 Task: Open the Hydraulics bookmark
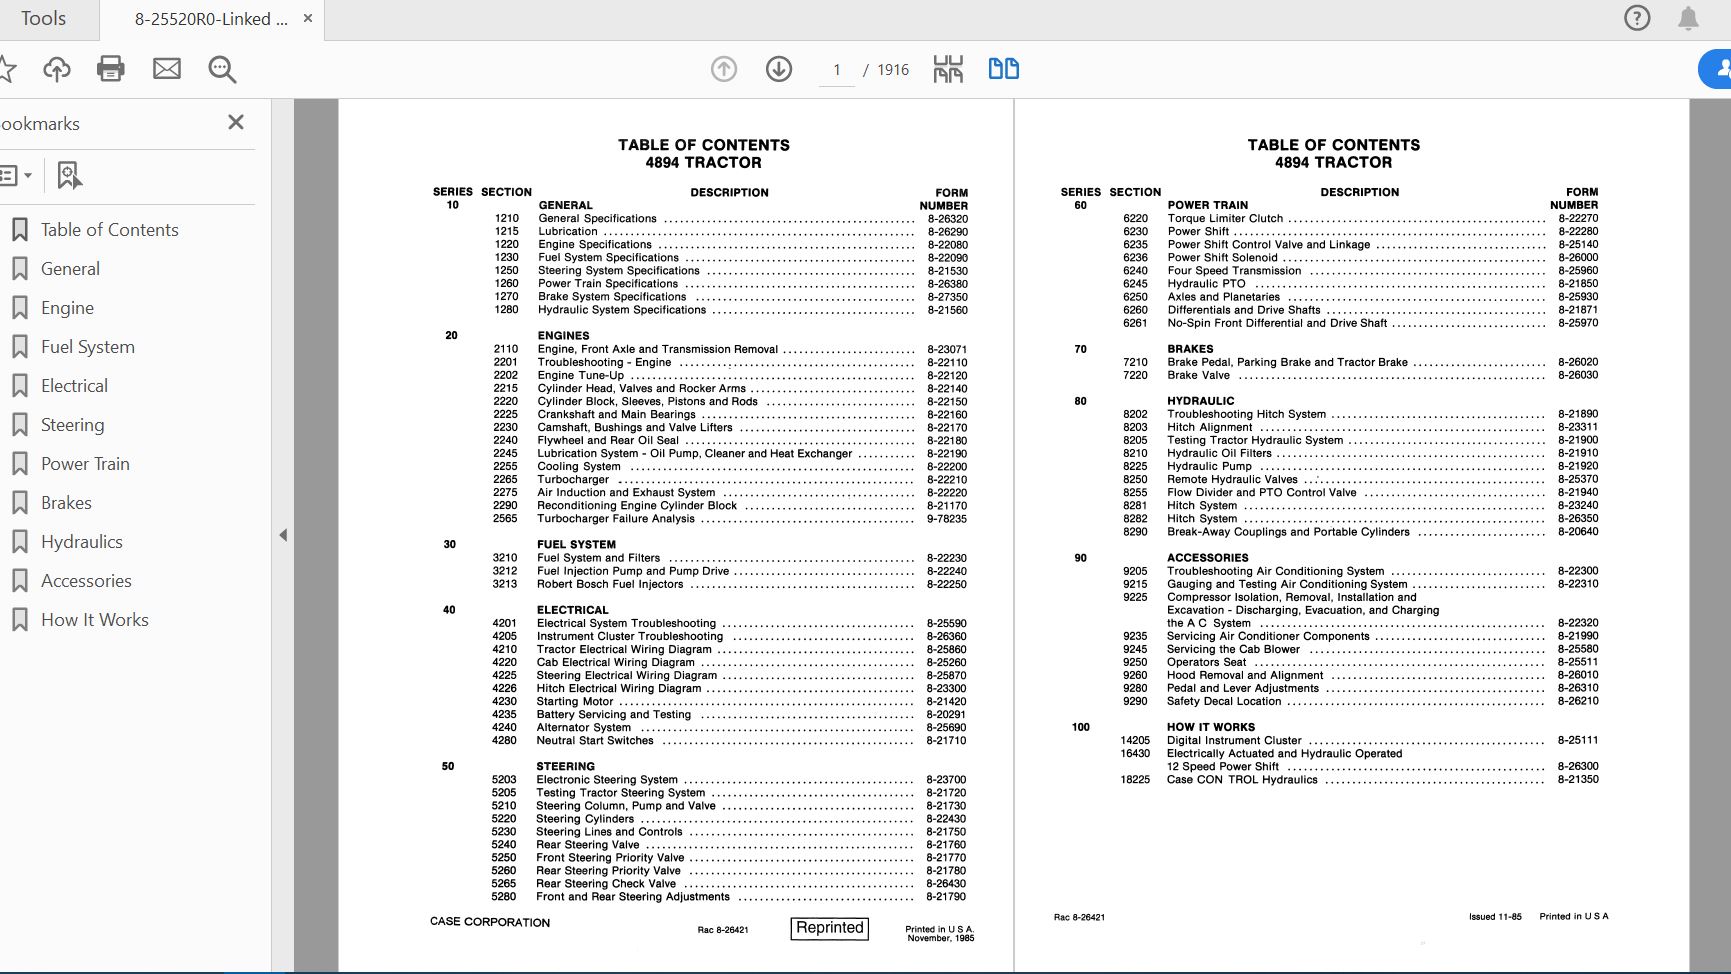(82, 542)
